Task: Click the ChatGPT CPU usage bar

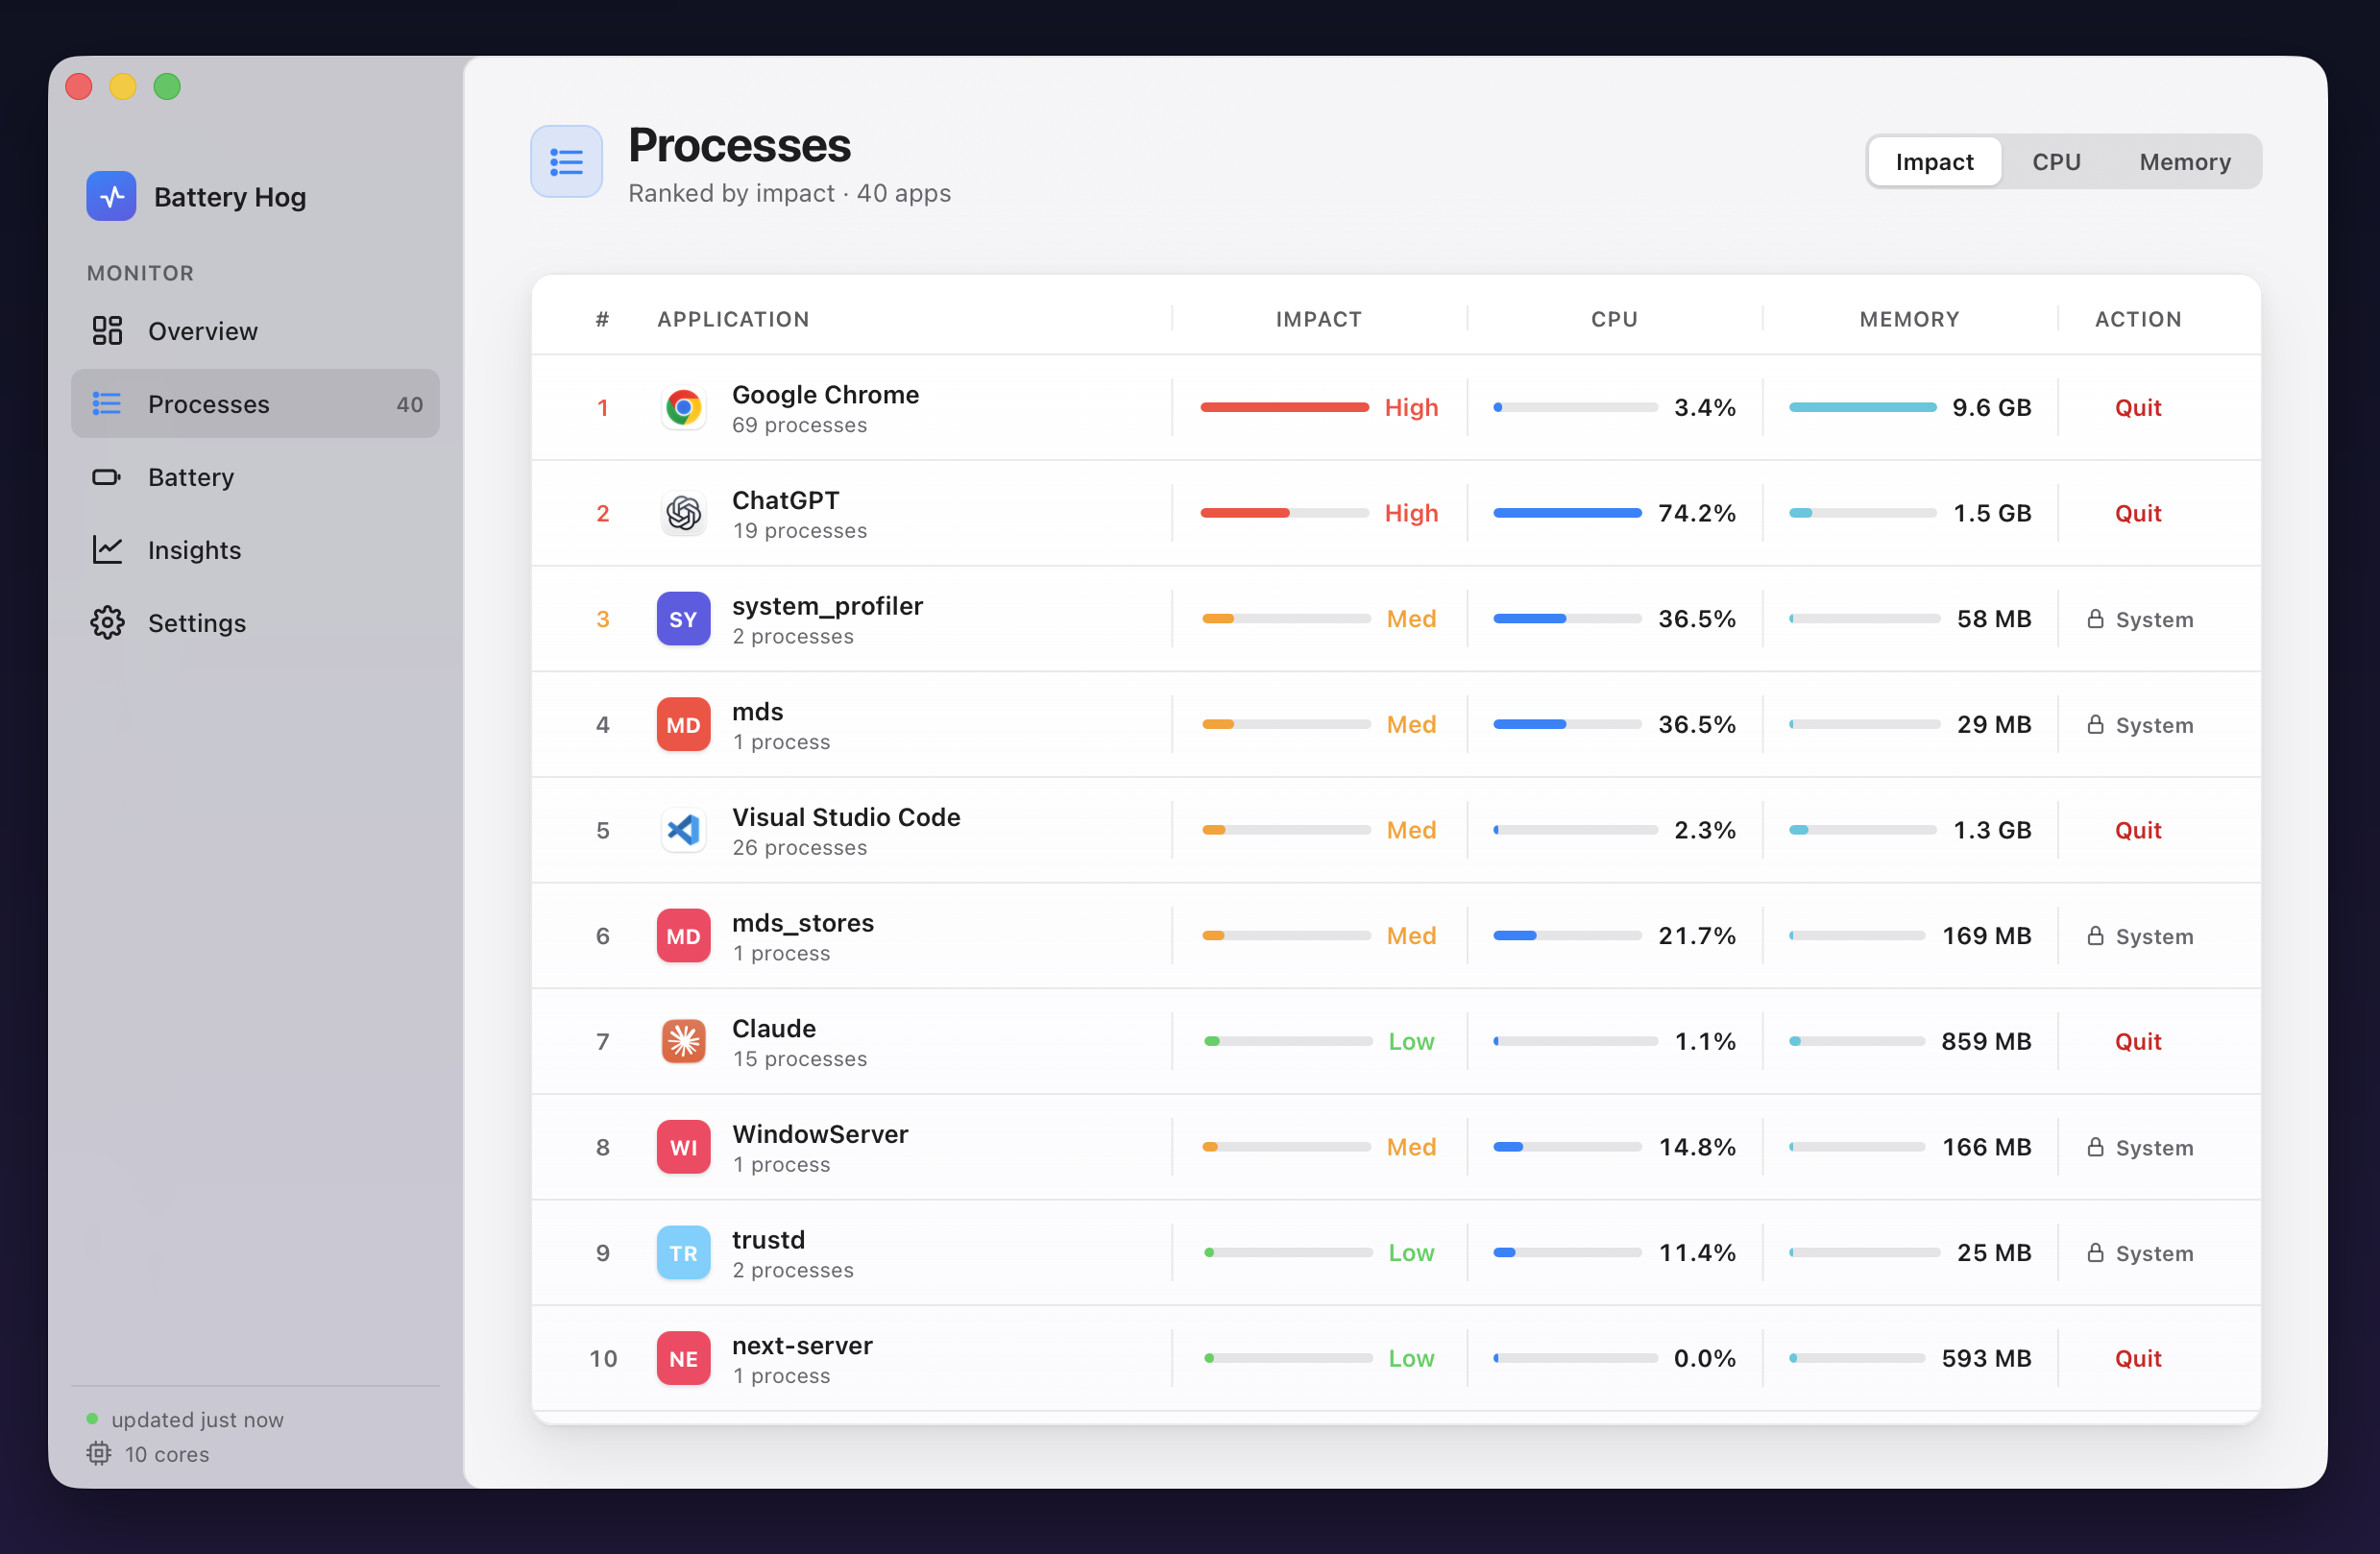Action: (x=1567, y=514)
